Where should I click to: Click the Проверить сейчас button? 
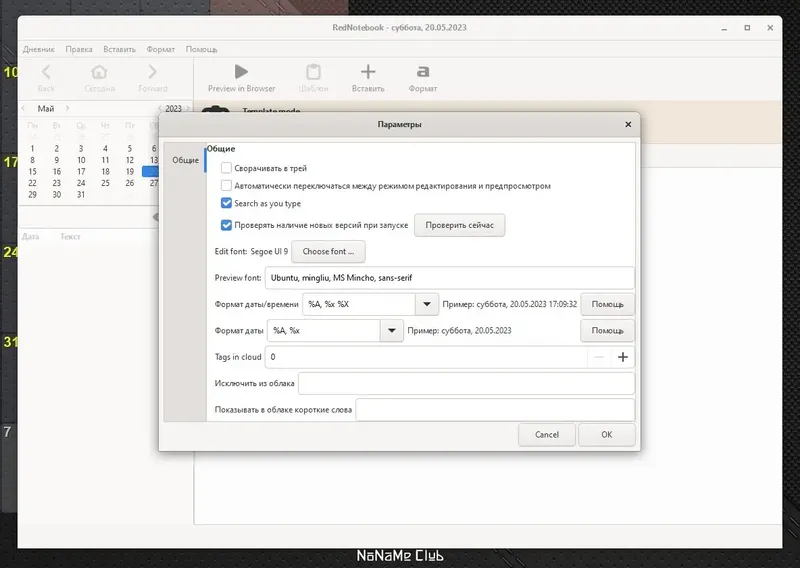460,225
